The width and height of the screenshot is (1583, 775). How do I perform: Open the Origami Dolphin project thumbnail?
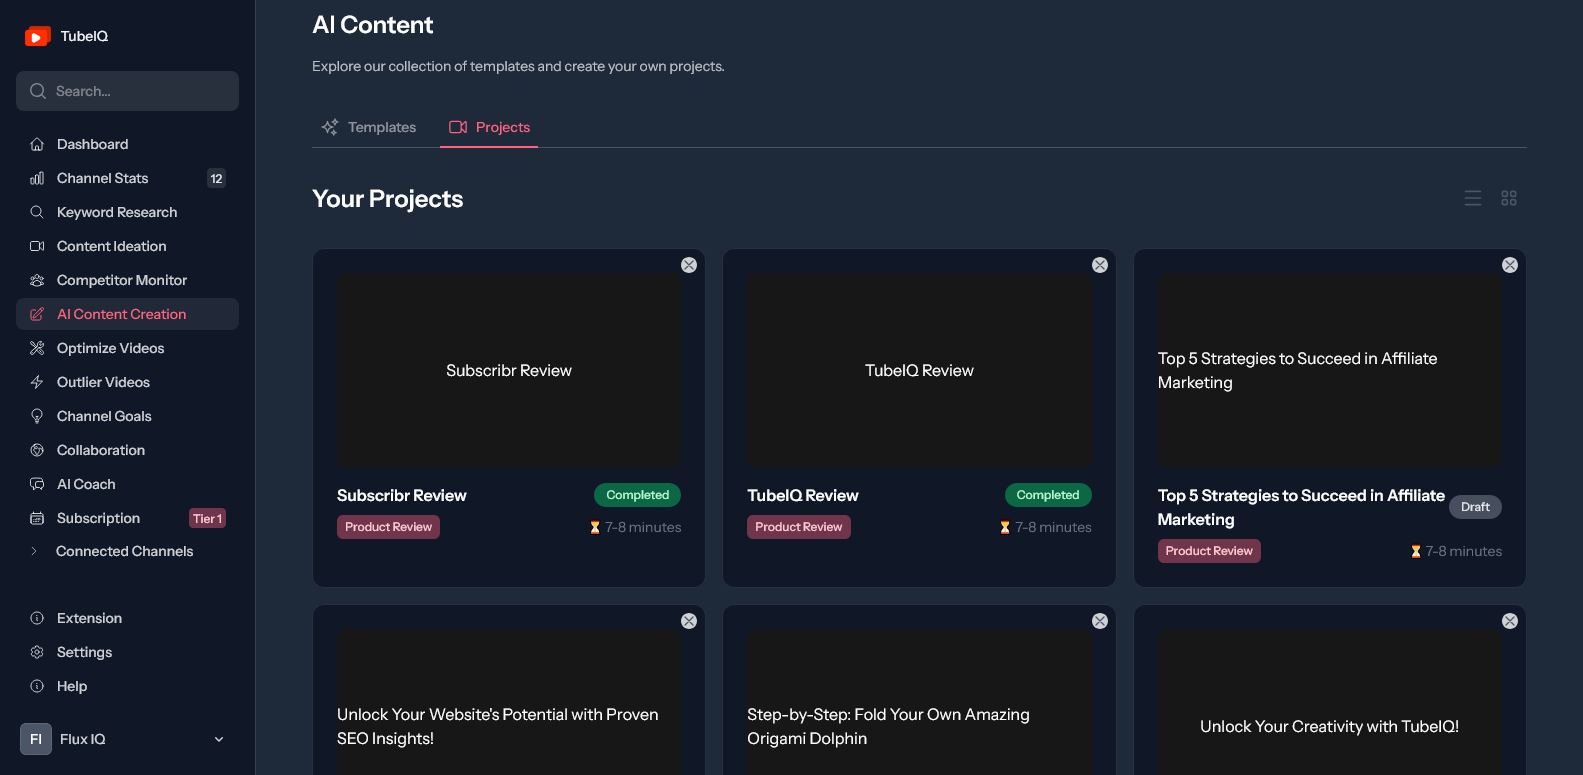[920, 702]
